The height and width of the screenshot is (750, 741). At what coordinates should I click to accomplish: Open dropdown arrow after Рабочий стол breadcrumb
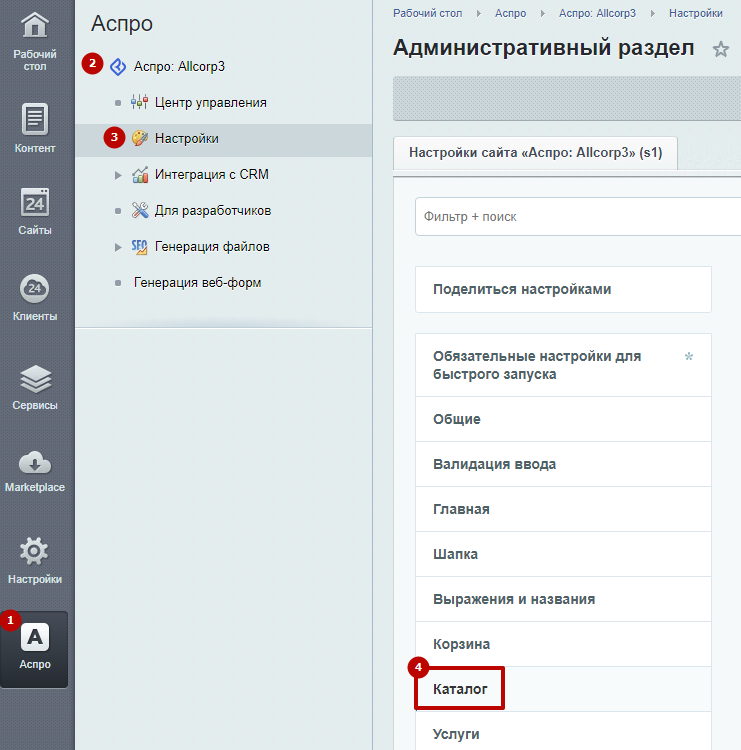(x=479, y=13)
